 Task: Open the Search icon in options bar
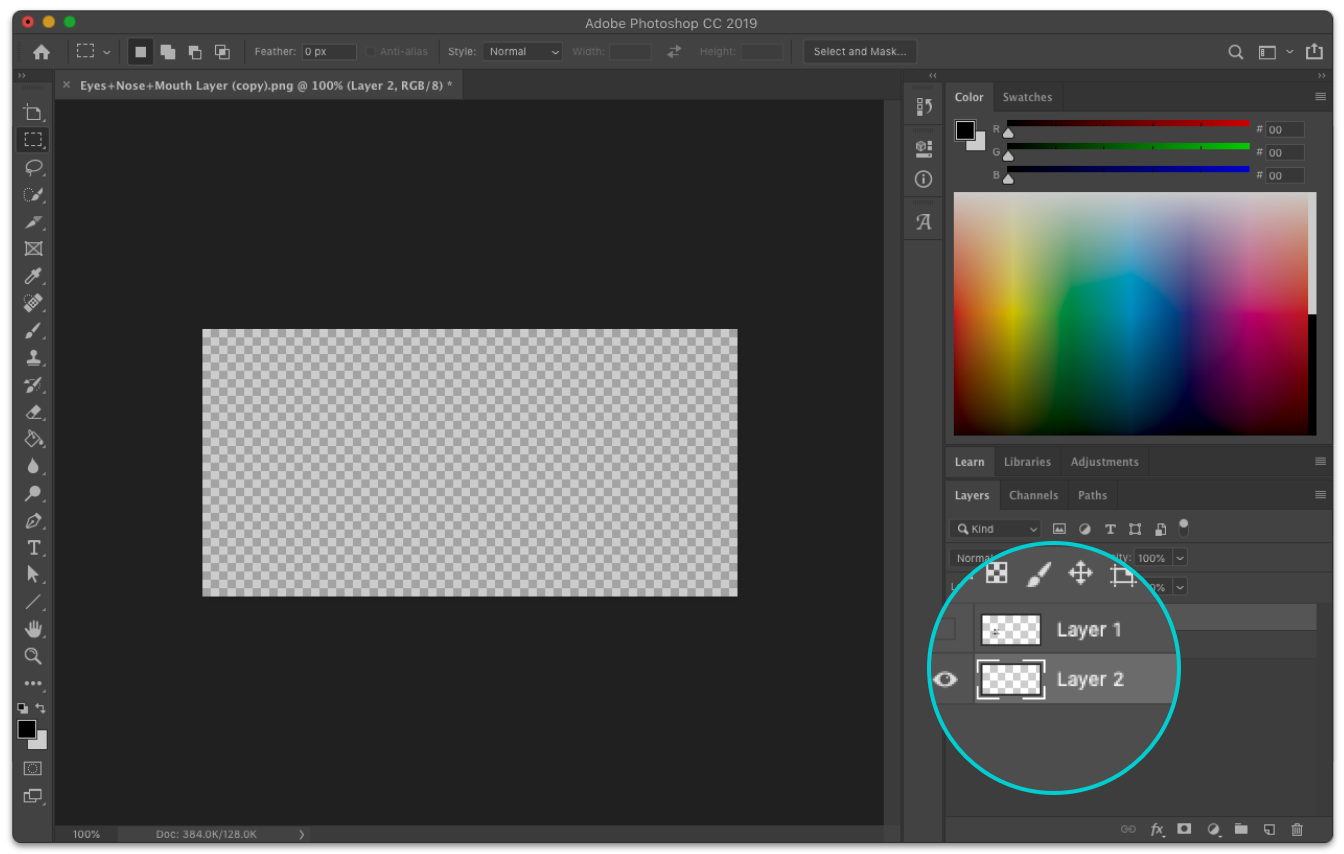(x=1236, y=52)
